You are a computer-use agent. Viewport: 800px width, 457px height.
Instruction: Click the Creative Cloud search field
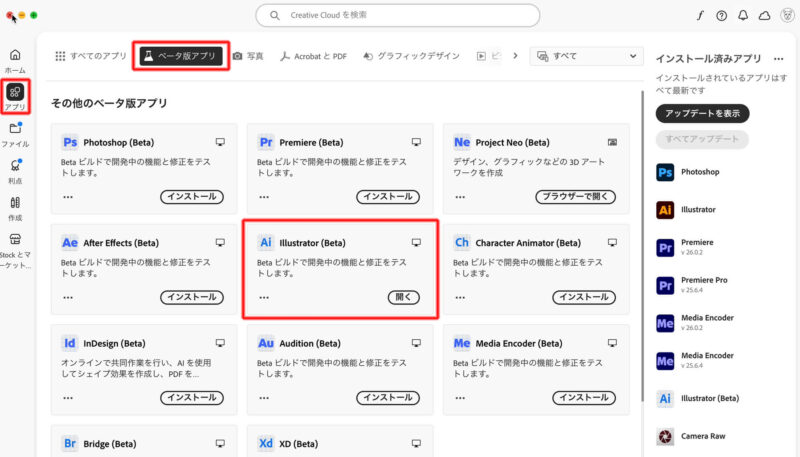397,15
